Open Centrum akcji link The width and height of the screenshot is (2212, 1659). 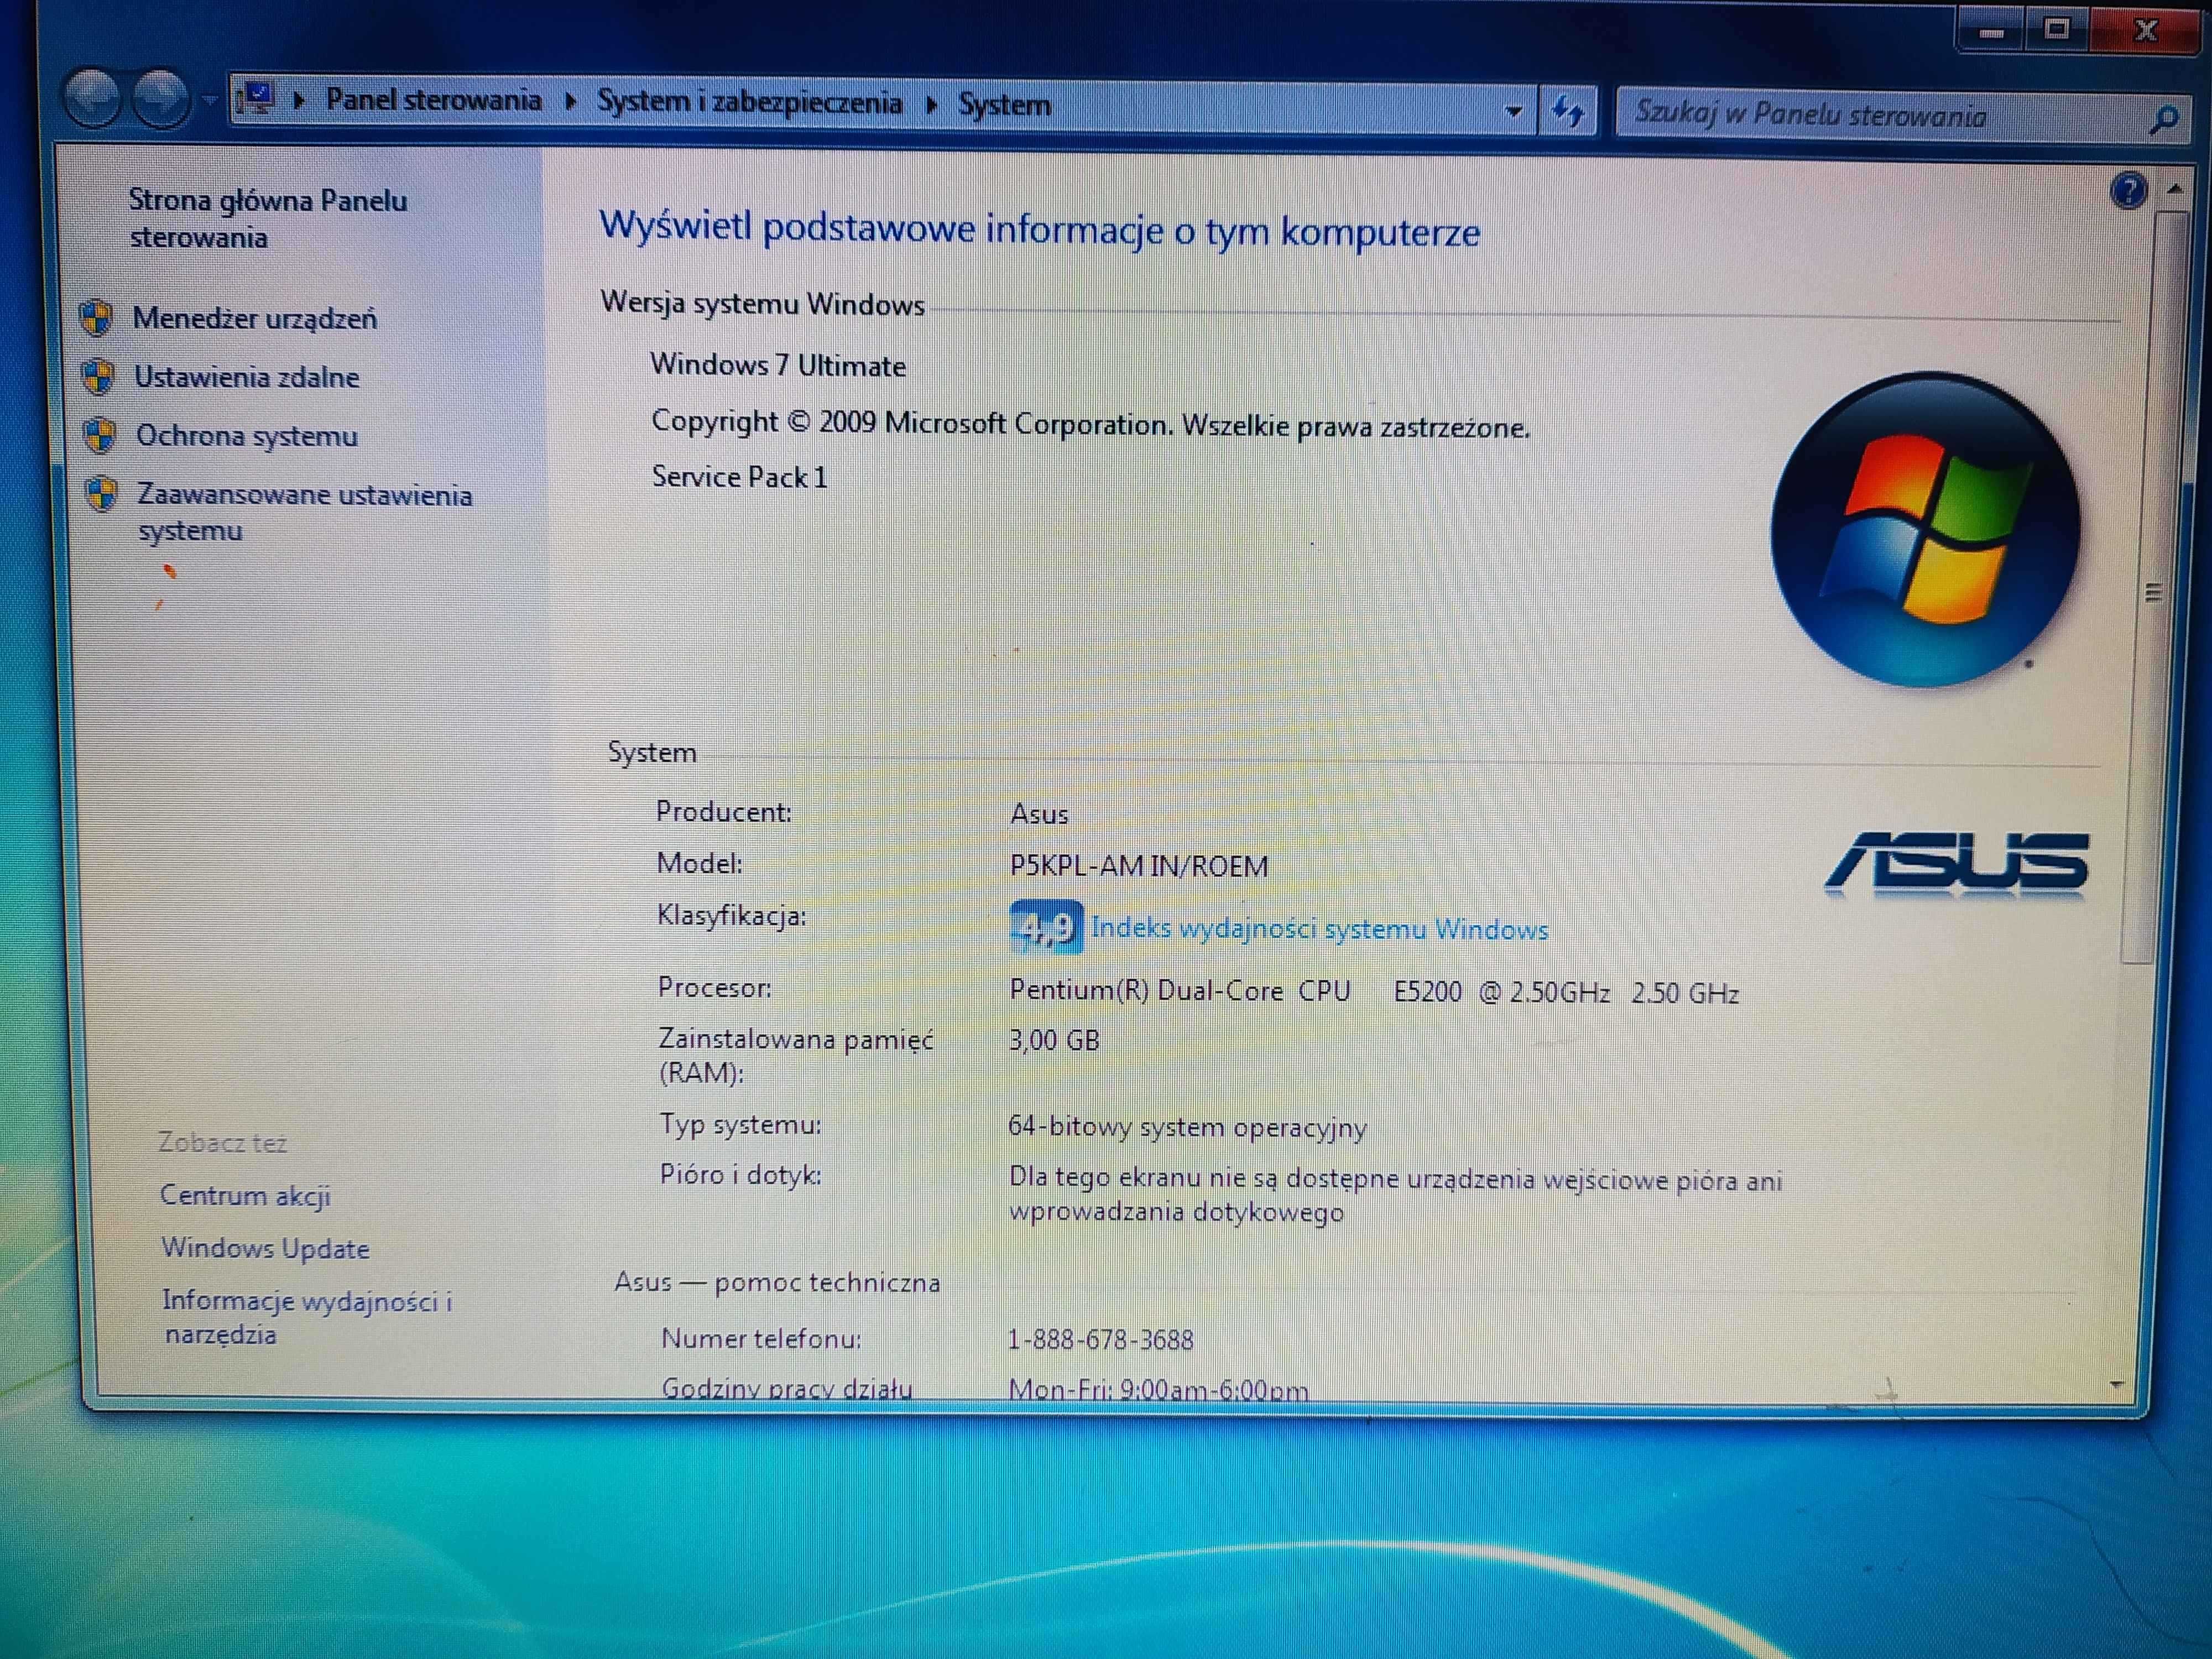click(245, 1195)
